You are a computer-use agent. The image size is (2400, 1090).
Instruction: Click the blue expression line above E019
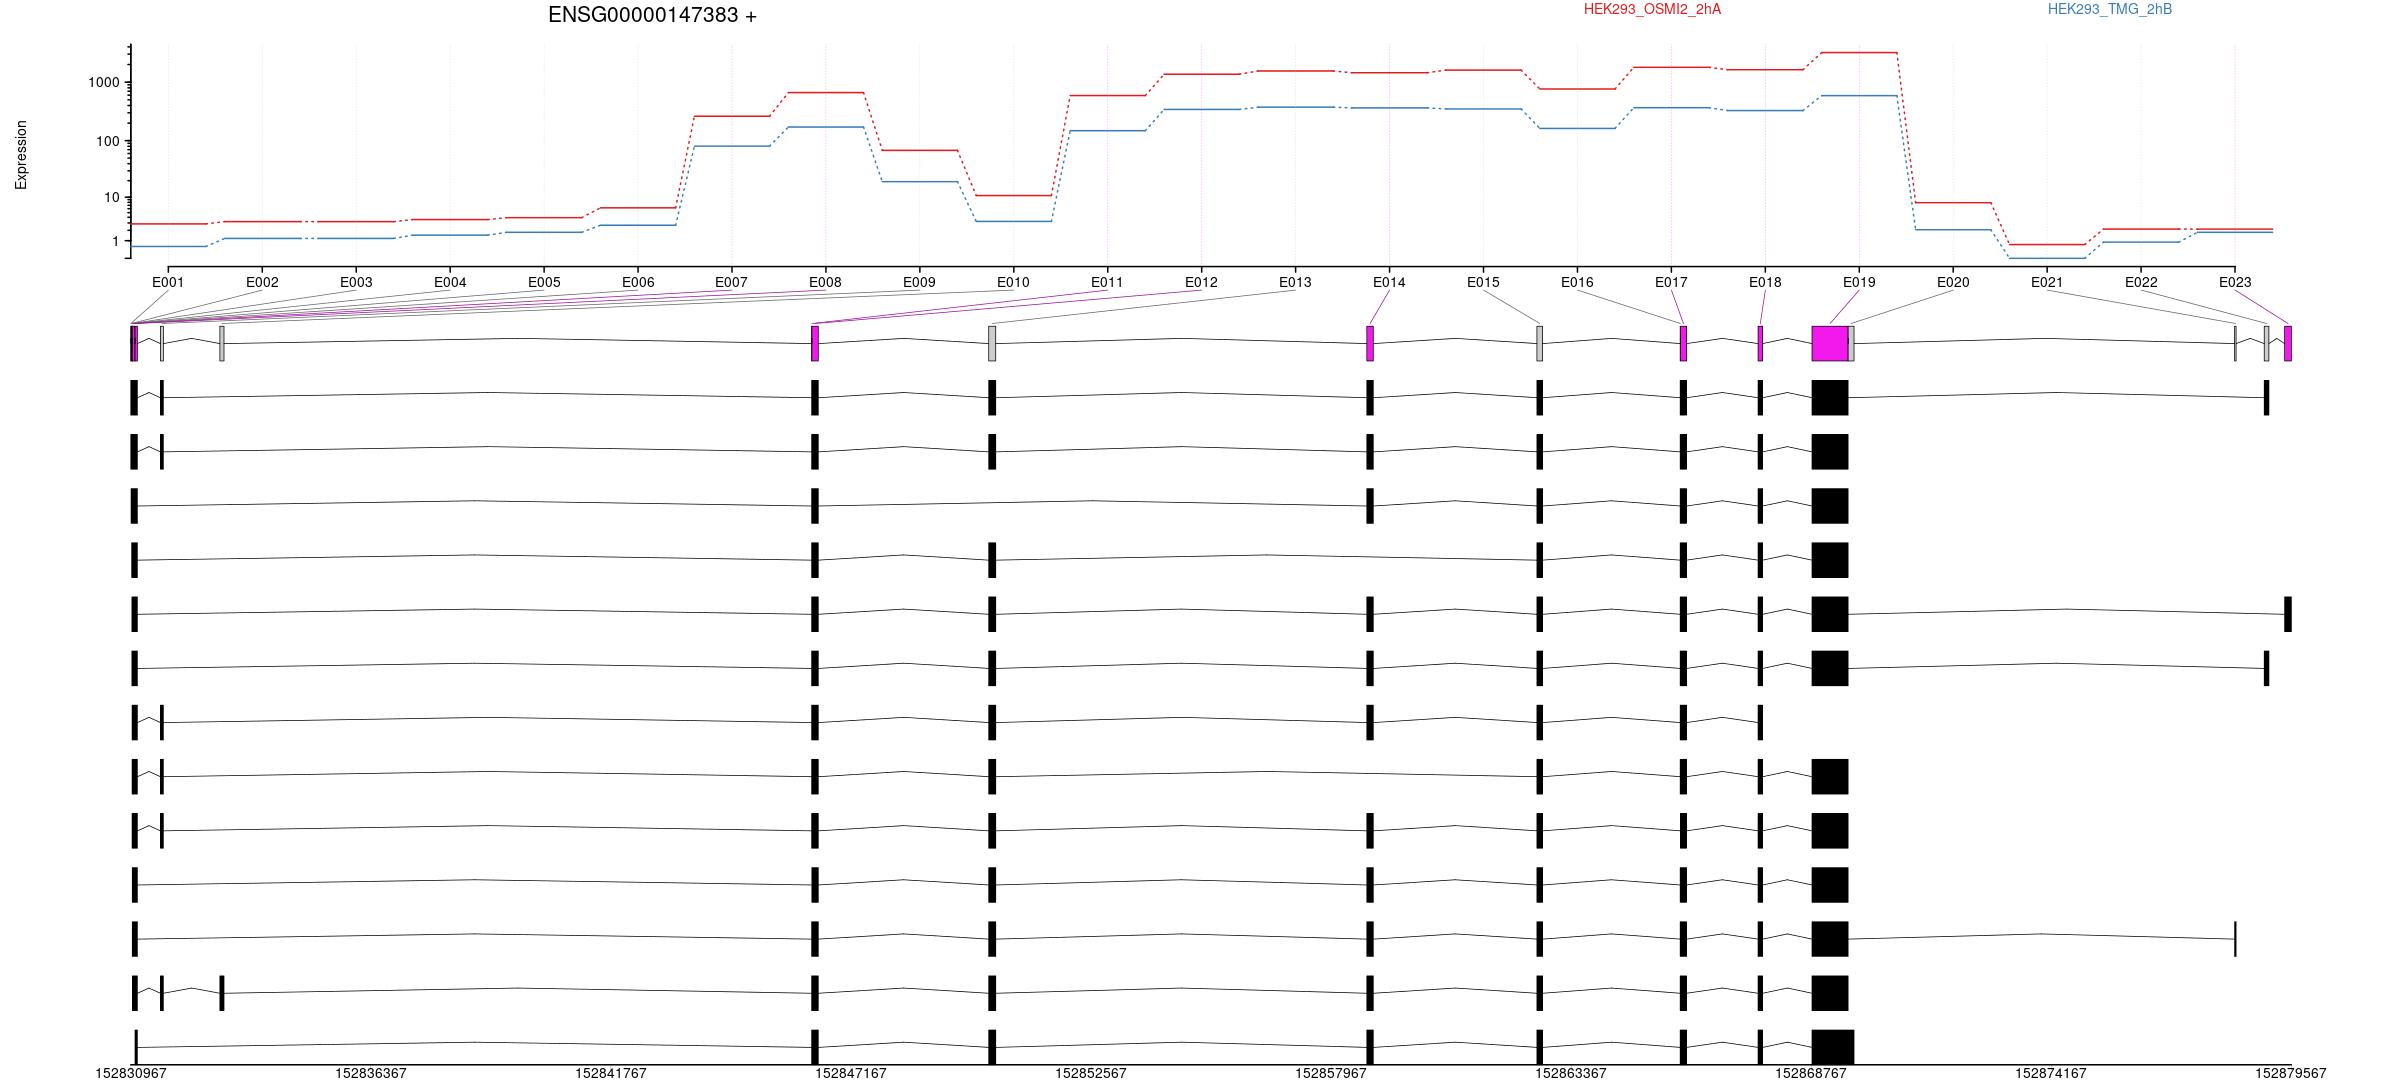click(1859, 96)
